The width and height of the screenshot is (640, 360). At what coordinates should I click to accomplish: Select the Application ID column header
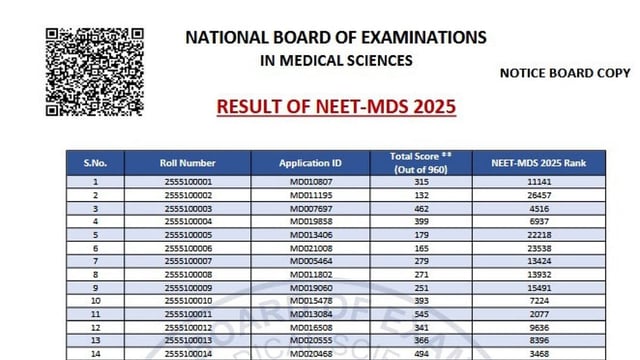coord(310,163)
